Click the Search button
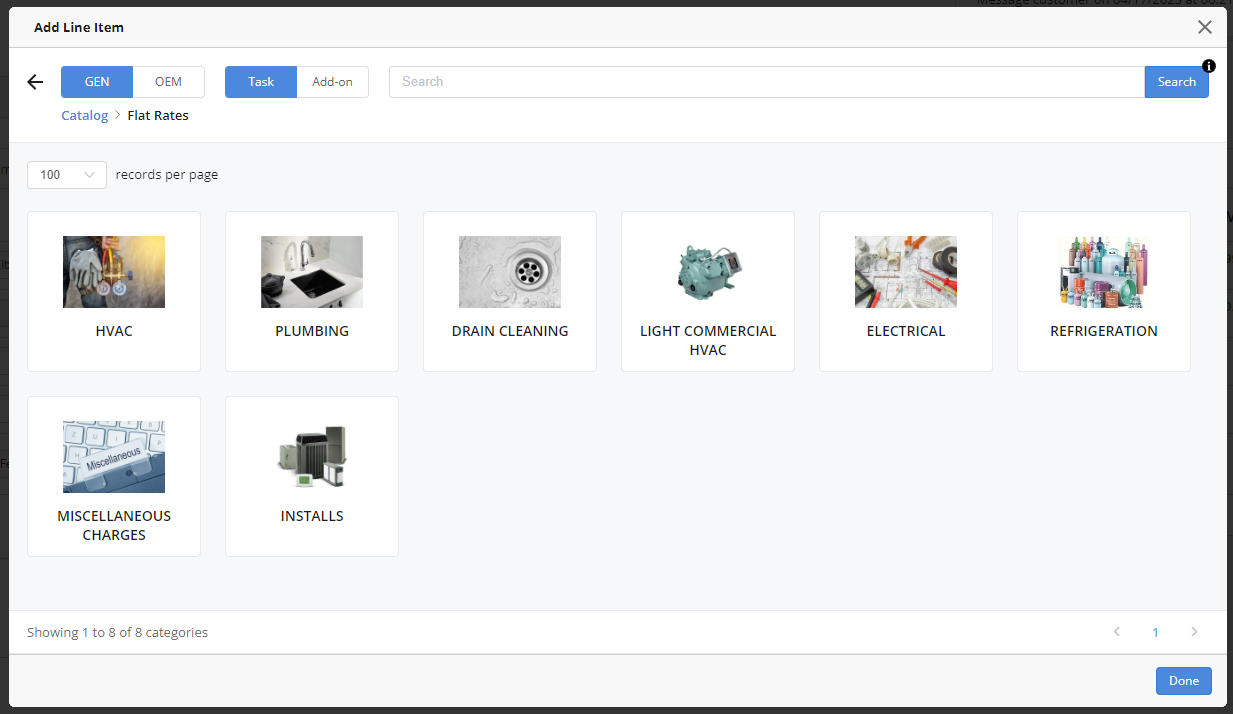Screen dimensions: 1233x714 point(1177,82)
